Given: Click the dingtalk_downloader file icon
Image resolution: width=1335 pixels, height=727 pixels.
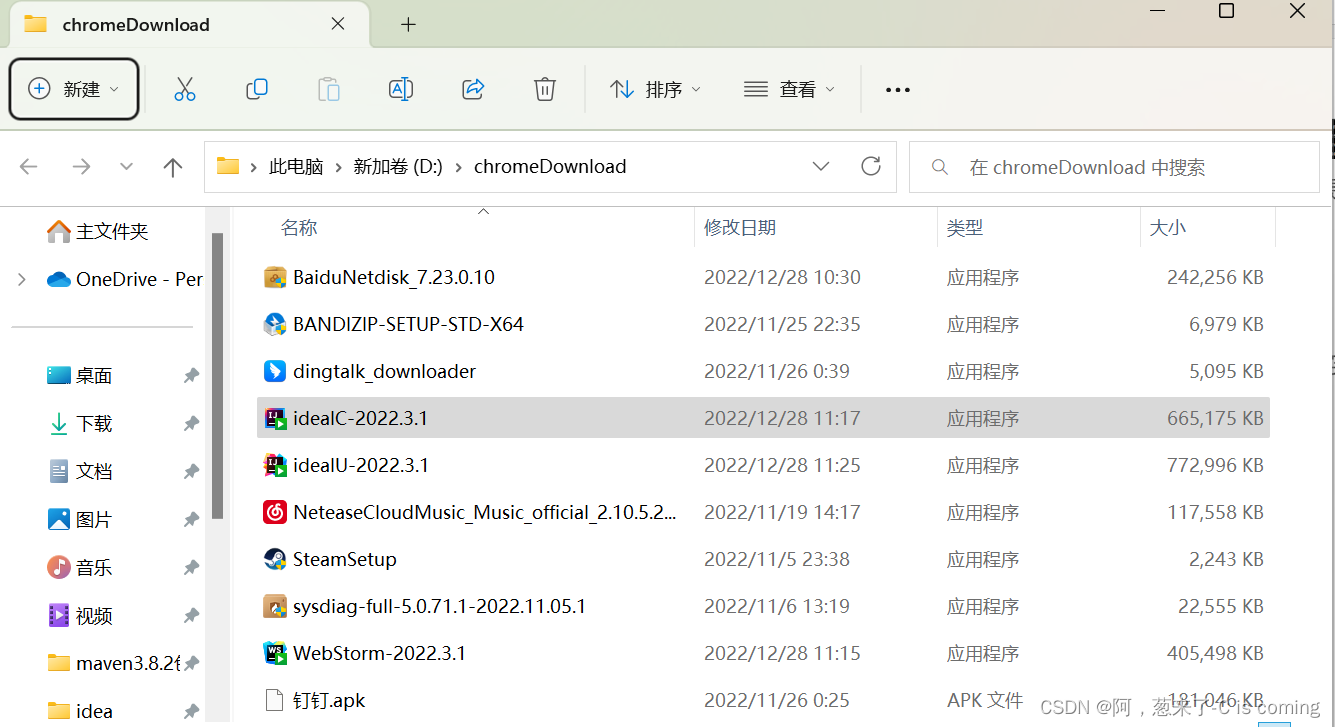Looking at the screenshot, I should tap(275, 371).
